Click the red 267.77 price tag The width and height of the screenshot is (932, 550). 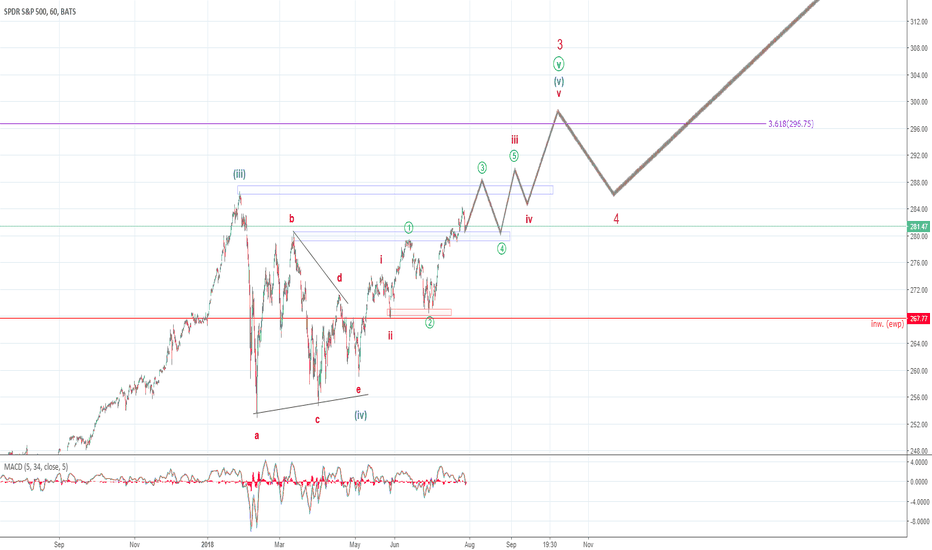point(919,319)
